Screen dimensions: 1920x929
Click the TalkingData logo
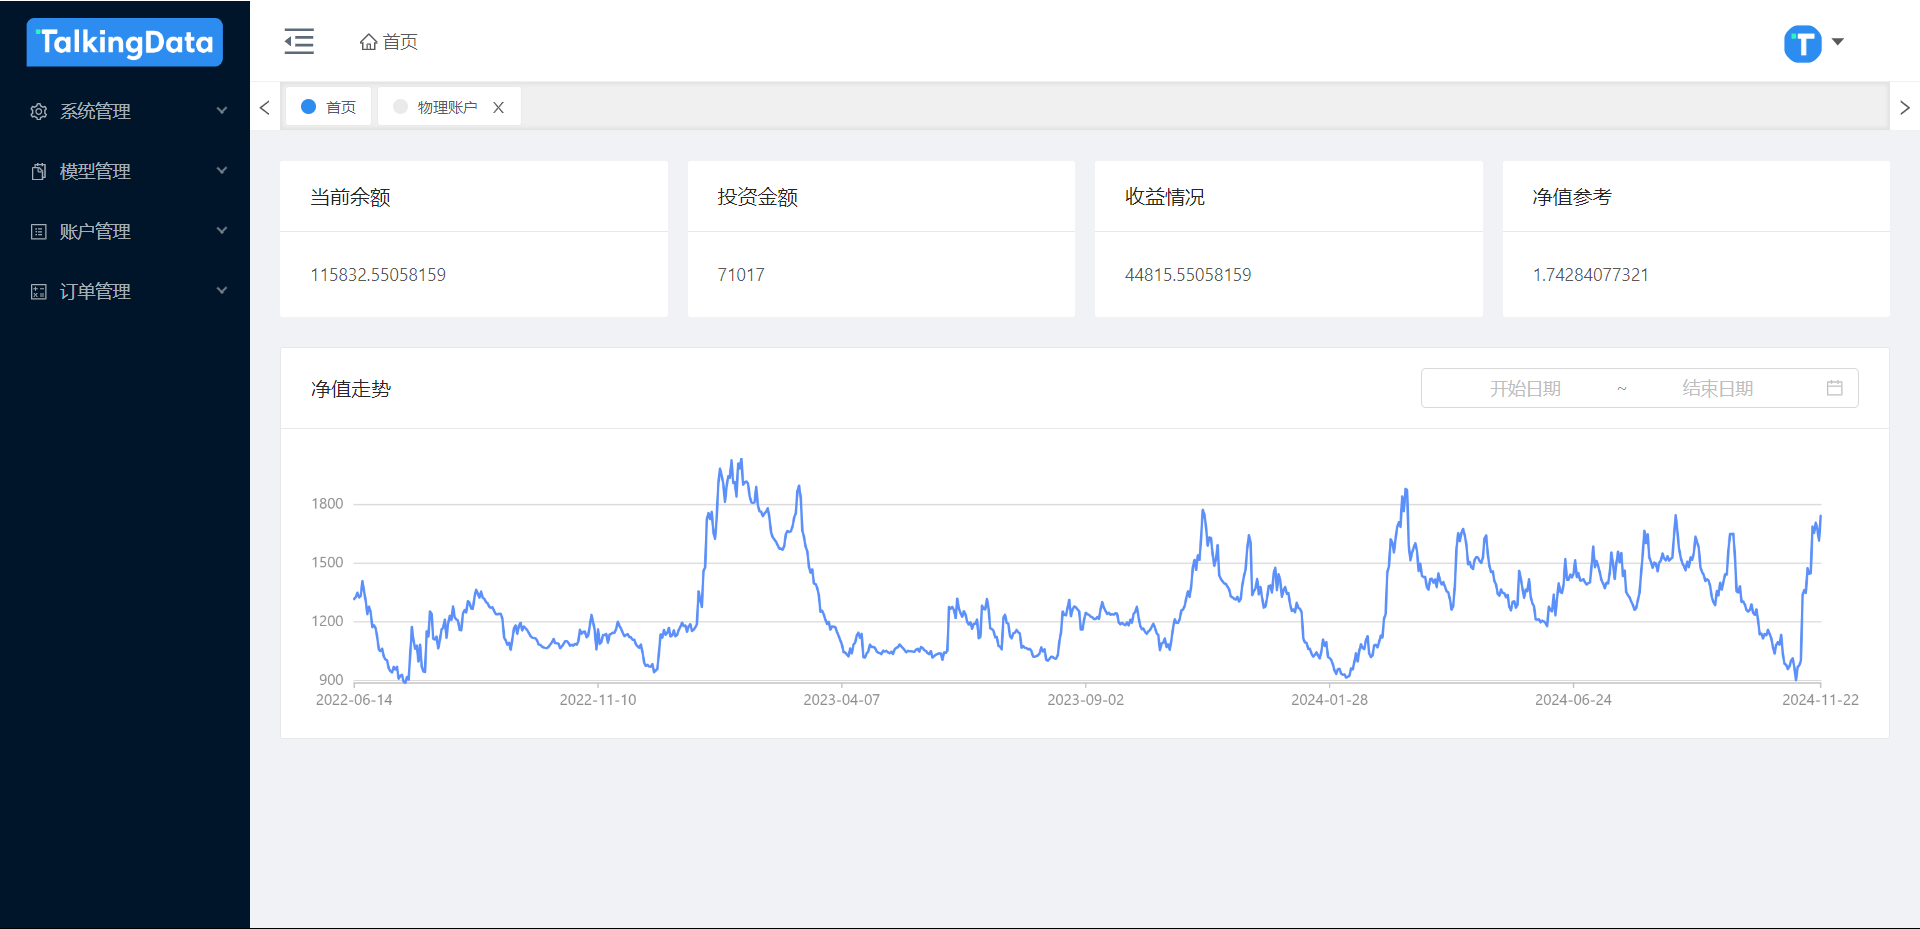[x=125, y=42]
